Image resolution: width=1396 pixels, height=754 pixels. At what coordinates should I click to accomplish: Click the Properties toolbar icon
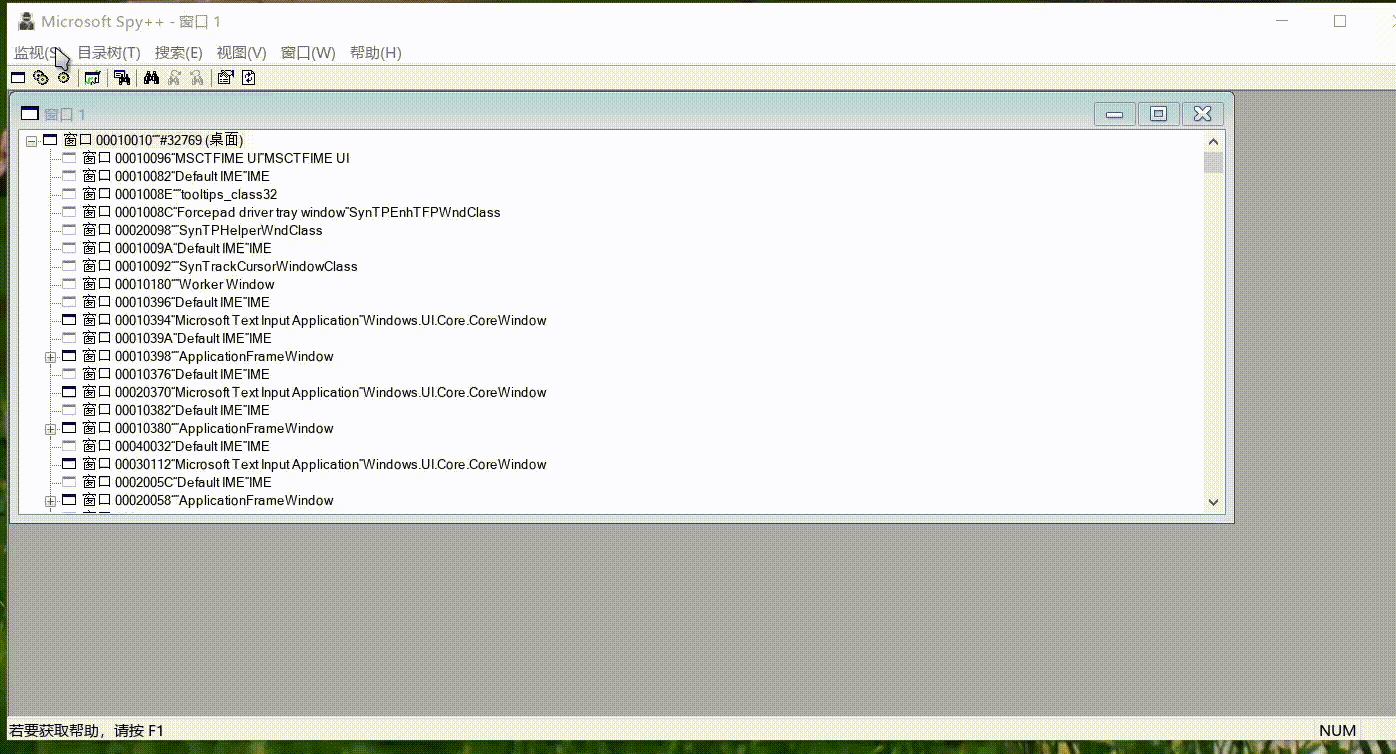pyautogui.click(x=226, y=77)
